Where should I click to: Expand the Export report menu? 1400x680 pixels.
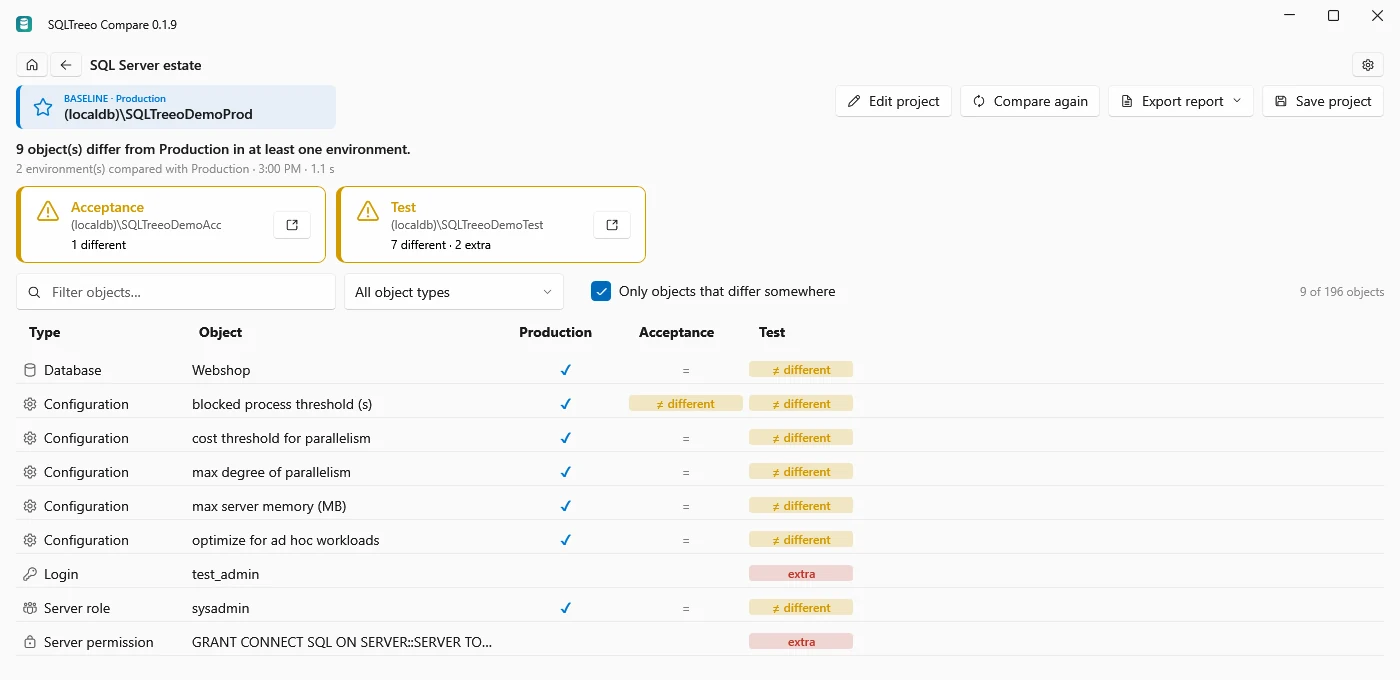pos(1180,101)
